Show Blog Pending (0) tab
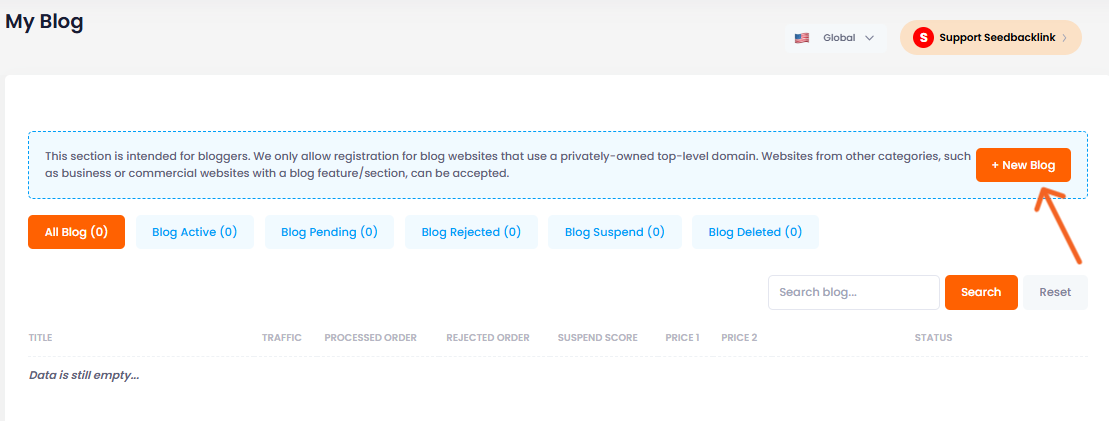 pos(330,232)
